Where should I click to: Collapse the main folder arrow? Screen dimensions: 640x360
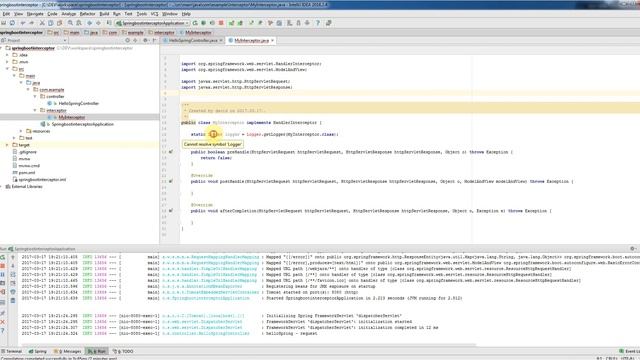tap(14, 76)
